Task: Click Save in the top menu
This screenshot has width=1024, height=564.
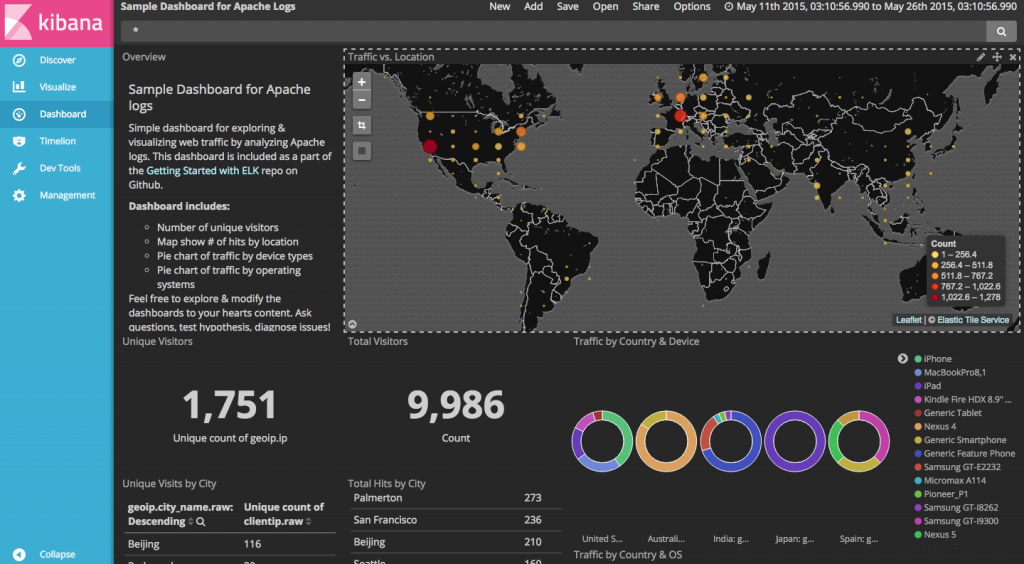Action: click(568, 7)
